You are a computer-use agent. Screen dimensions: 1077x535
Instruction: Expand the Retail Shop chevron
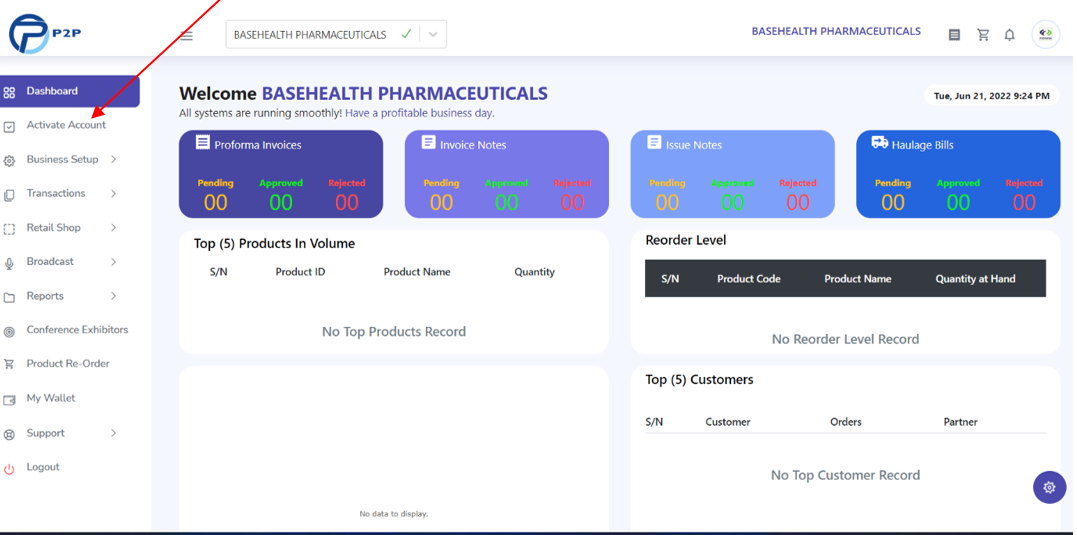[113, 227]
